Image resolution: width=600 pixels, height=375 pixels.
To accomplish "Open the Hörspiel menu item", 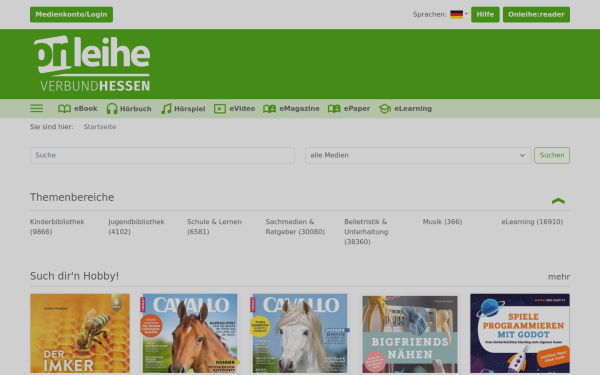I will (183, 109).
